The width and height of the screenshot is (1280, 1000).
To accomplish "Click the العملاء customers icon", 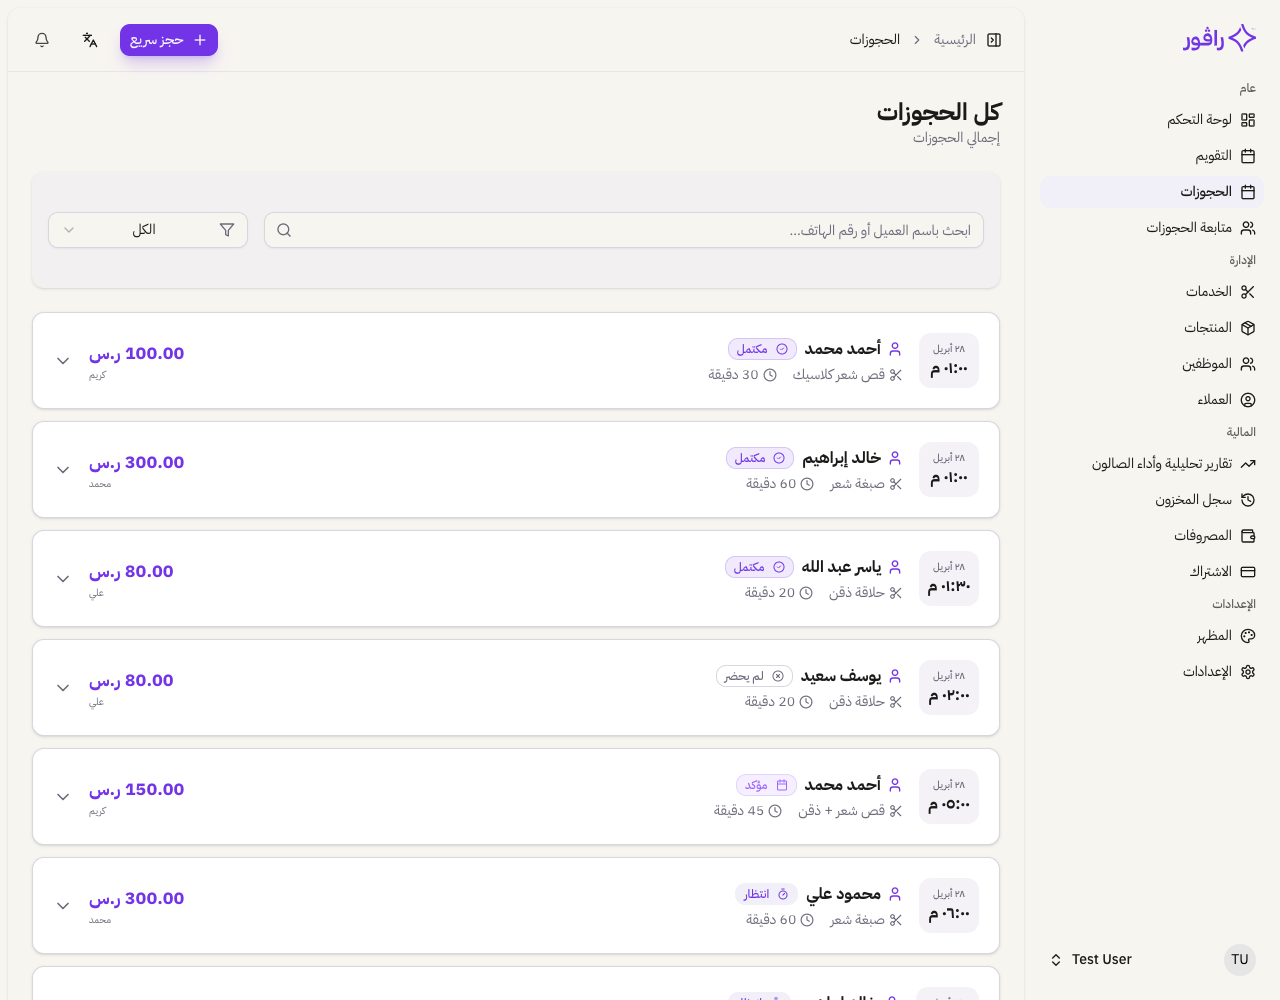I will click(1248, 399).
